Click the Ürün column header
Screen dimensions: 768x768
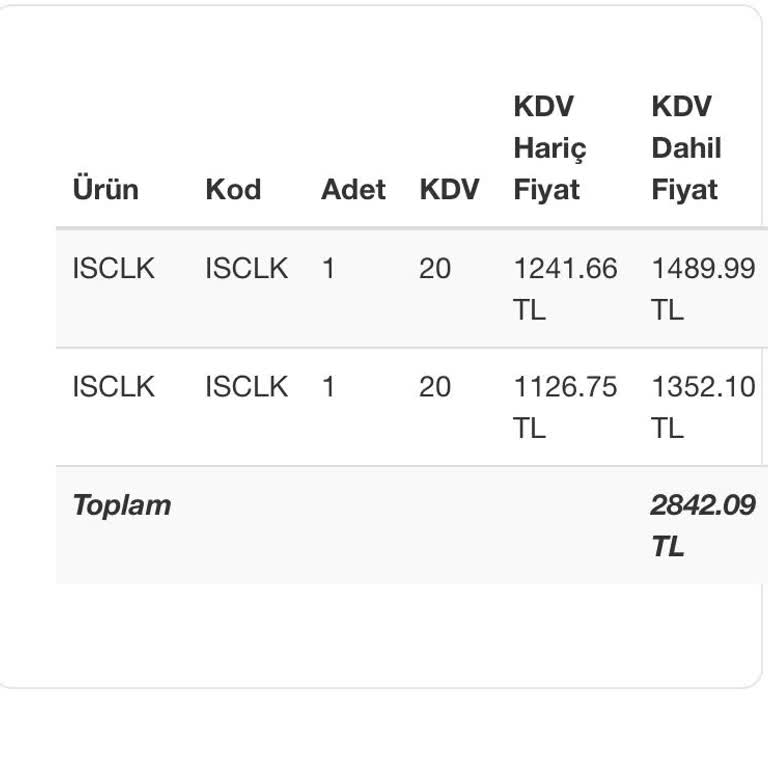click(x=105, y=189)
